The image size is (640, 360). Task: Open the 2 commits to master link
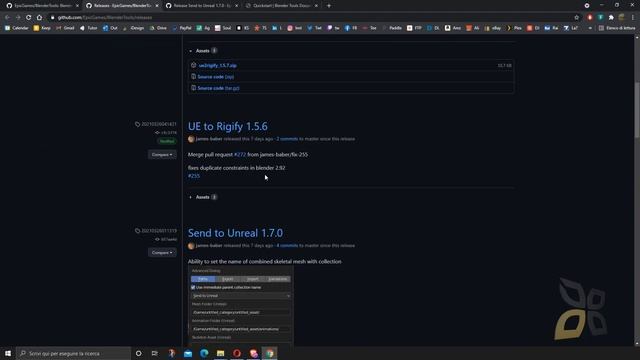(x=287, y=139)
